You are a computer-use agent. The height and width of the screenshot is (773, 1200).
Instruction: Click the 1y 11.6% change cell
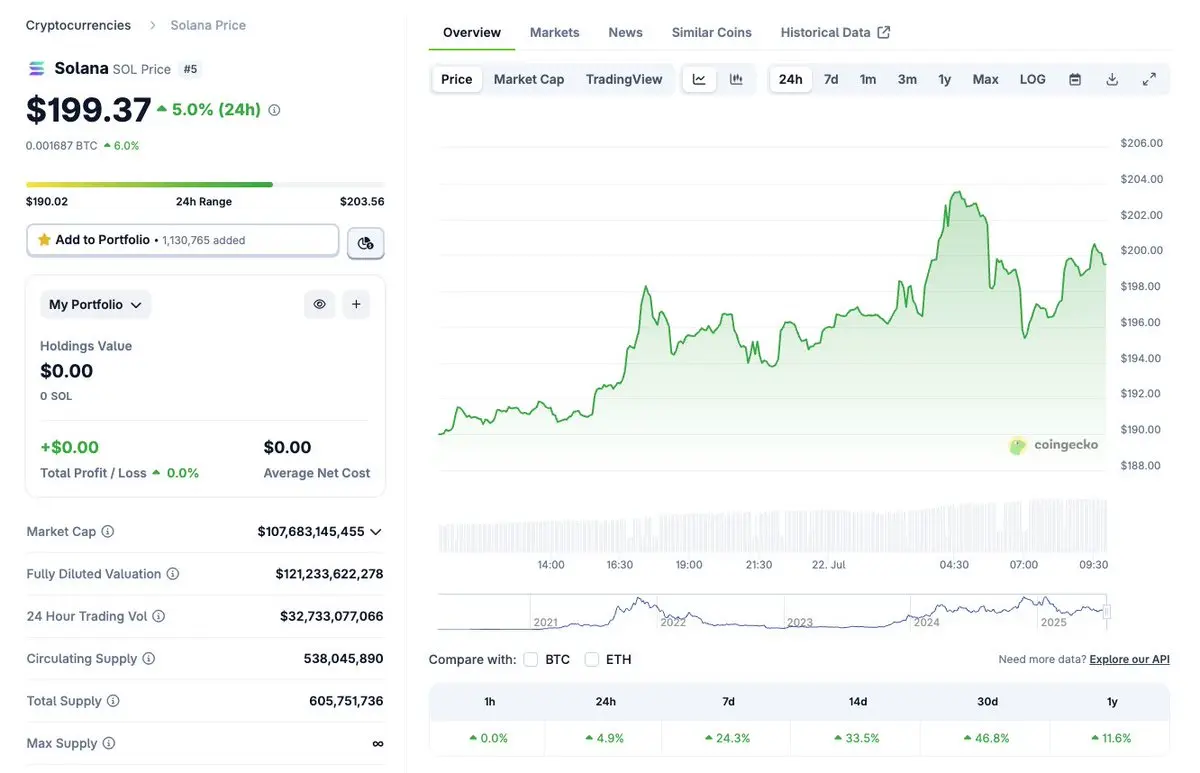[1112, 738]
